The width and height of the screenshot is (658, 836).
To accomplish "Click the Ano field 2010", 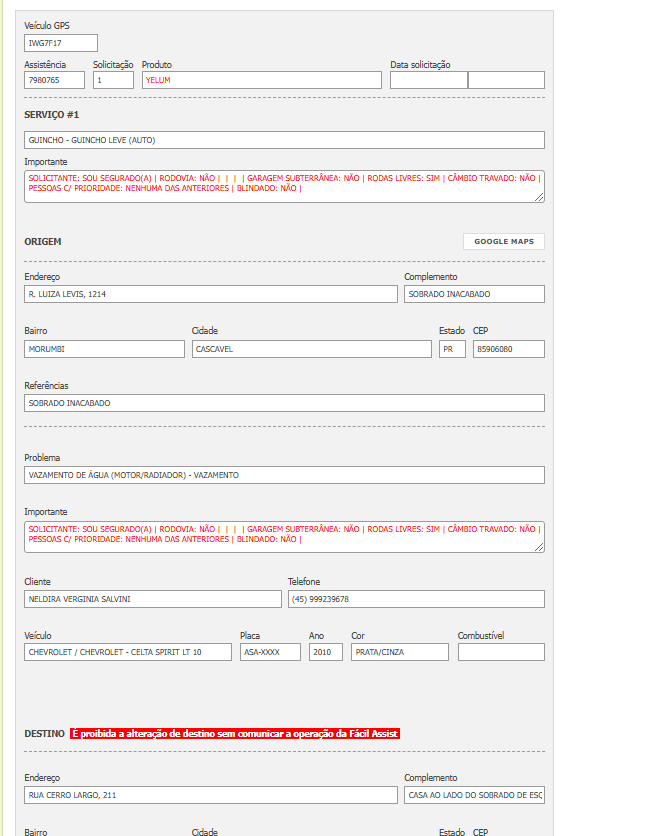I will (326, 652).
